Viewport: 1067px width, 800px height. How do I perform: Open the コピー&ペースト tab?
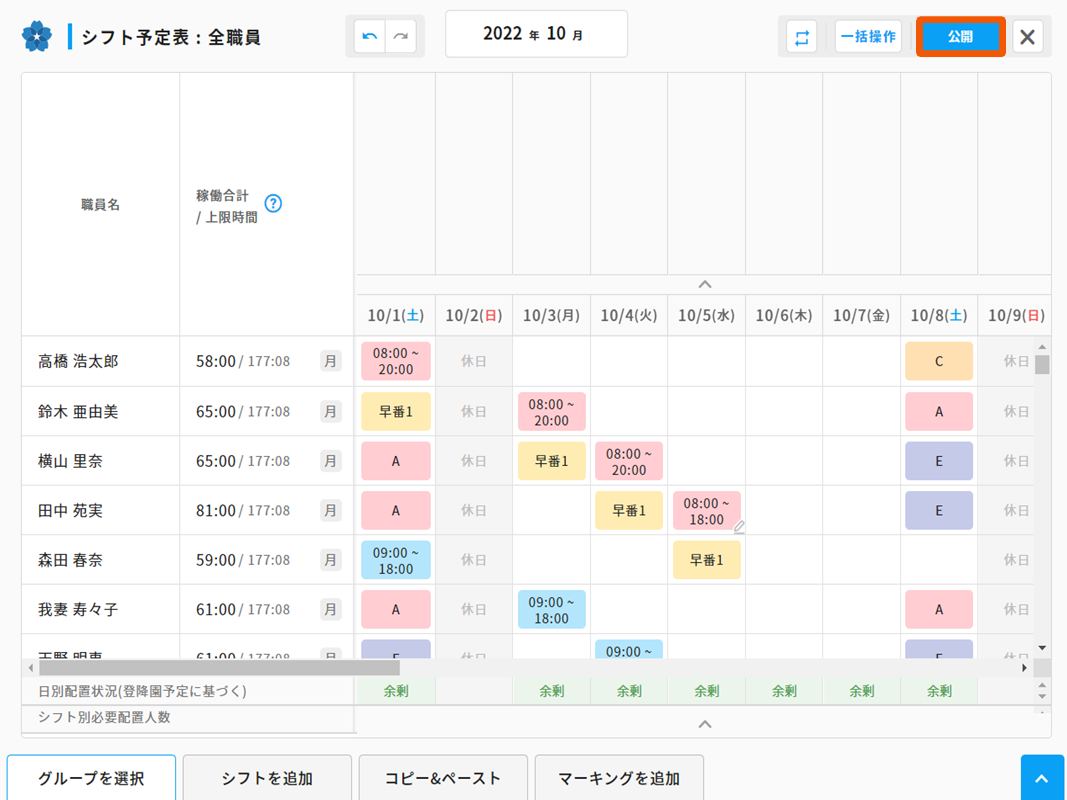(443, 778)
